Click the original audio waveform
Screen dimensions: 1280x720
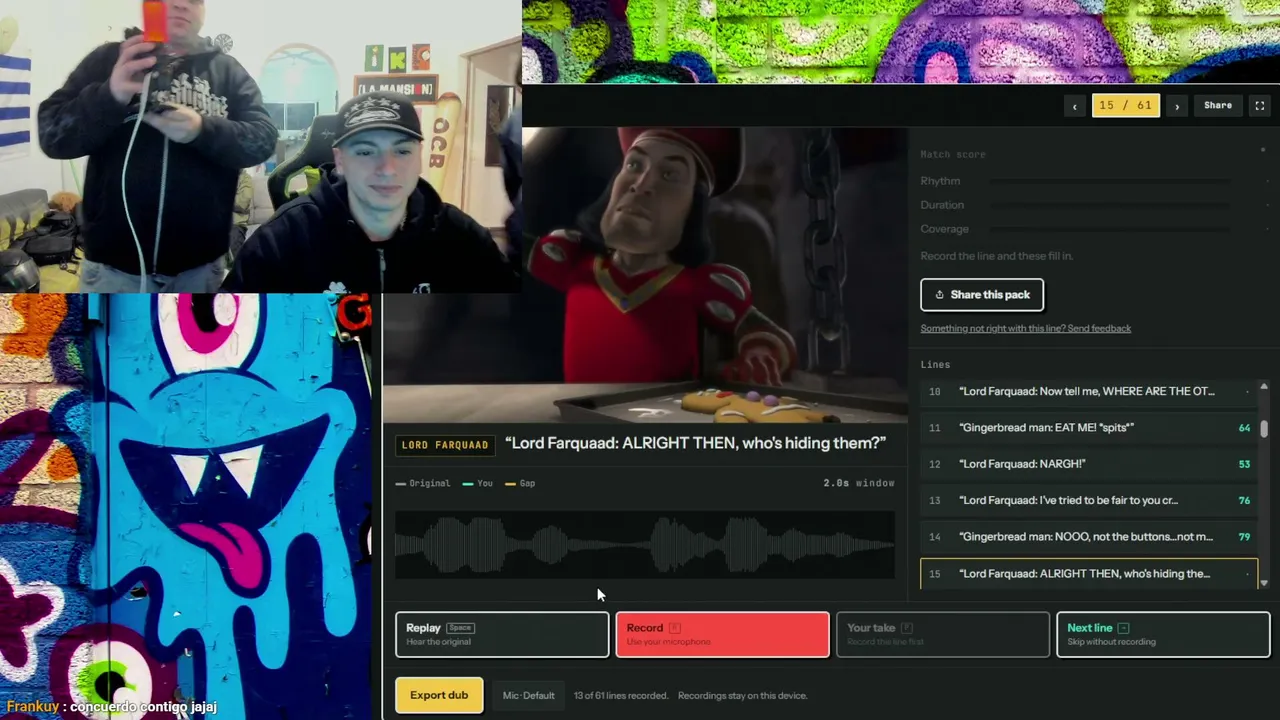645,545
